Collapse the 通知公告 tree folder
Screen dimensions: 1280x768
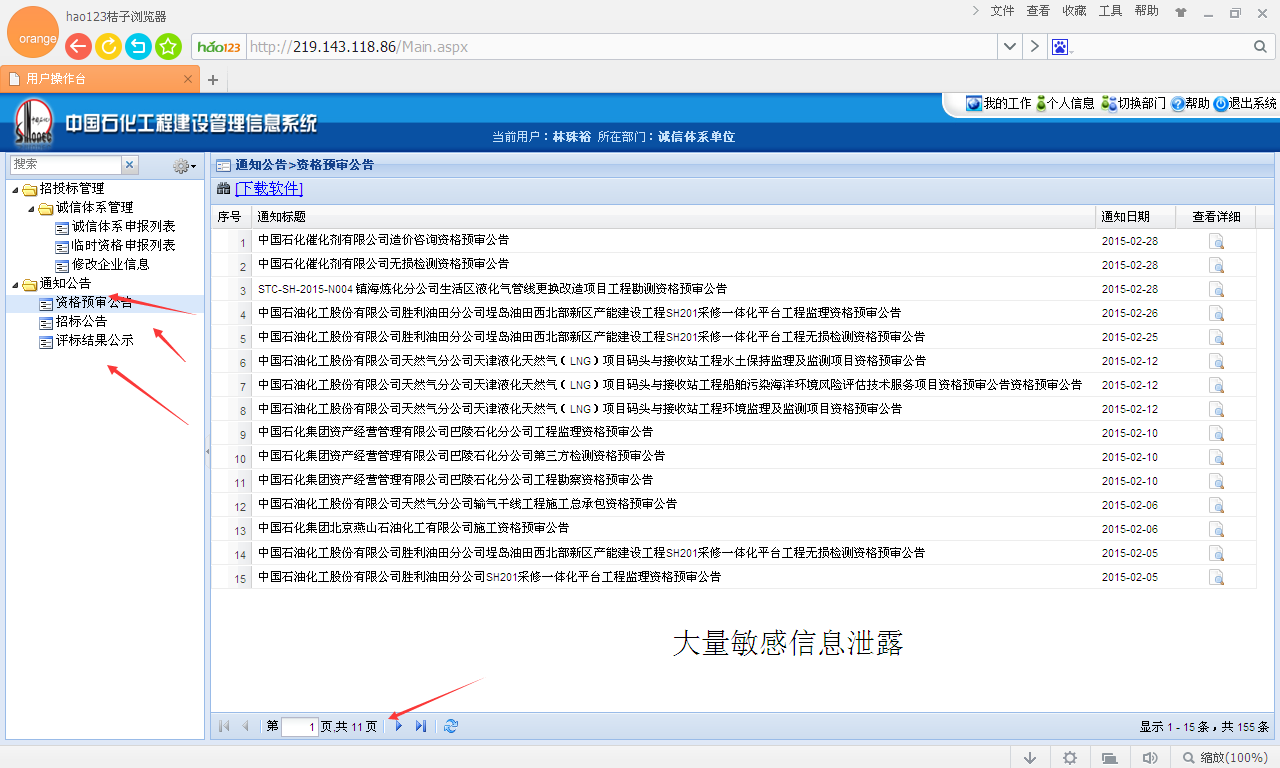[14, 284]
